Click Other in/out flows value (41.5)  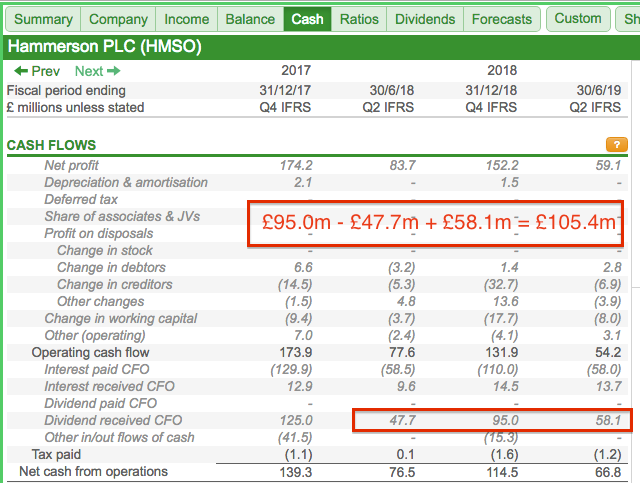(295, 438)
